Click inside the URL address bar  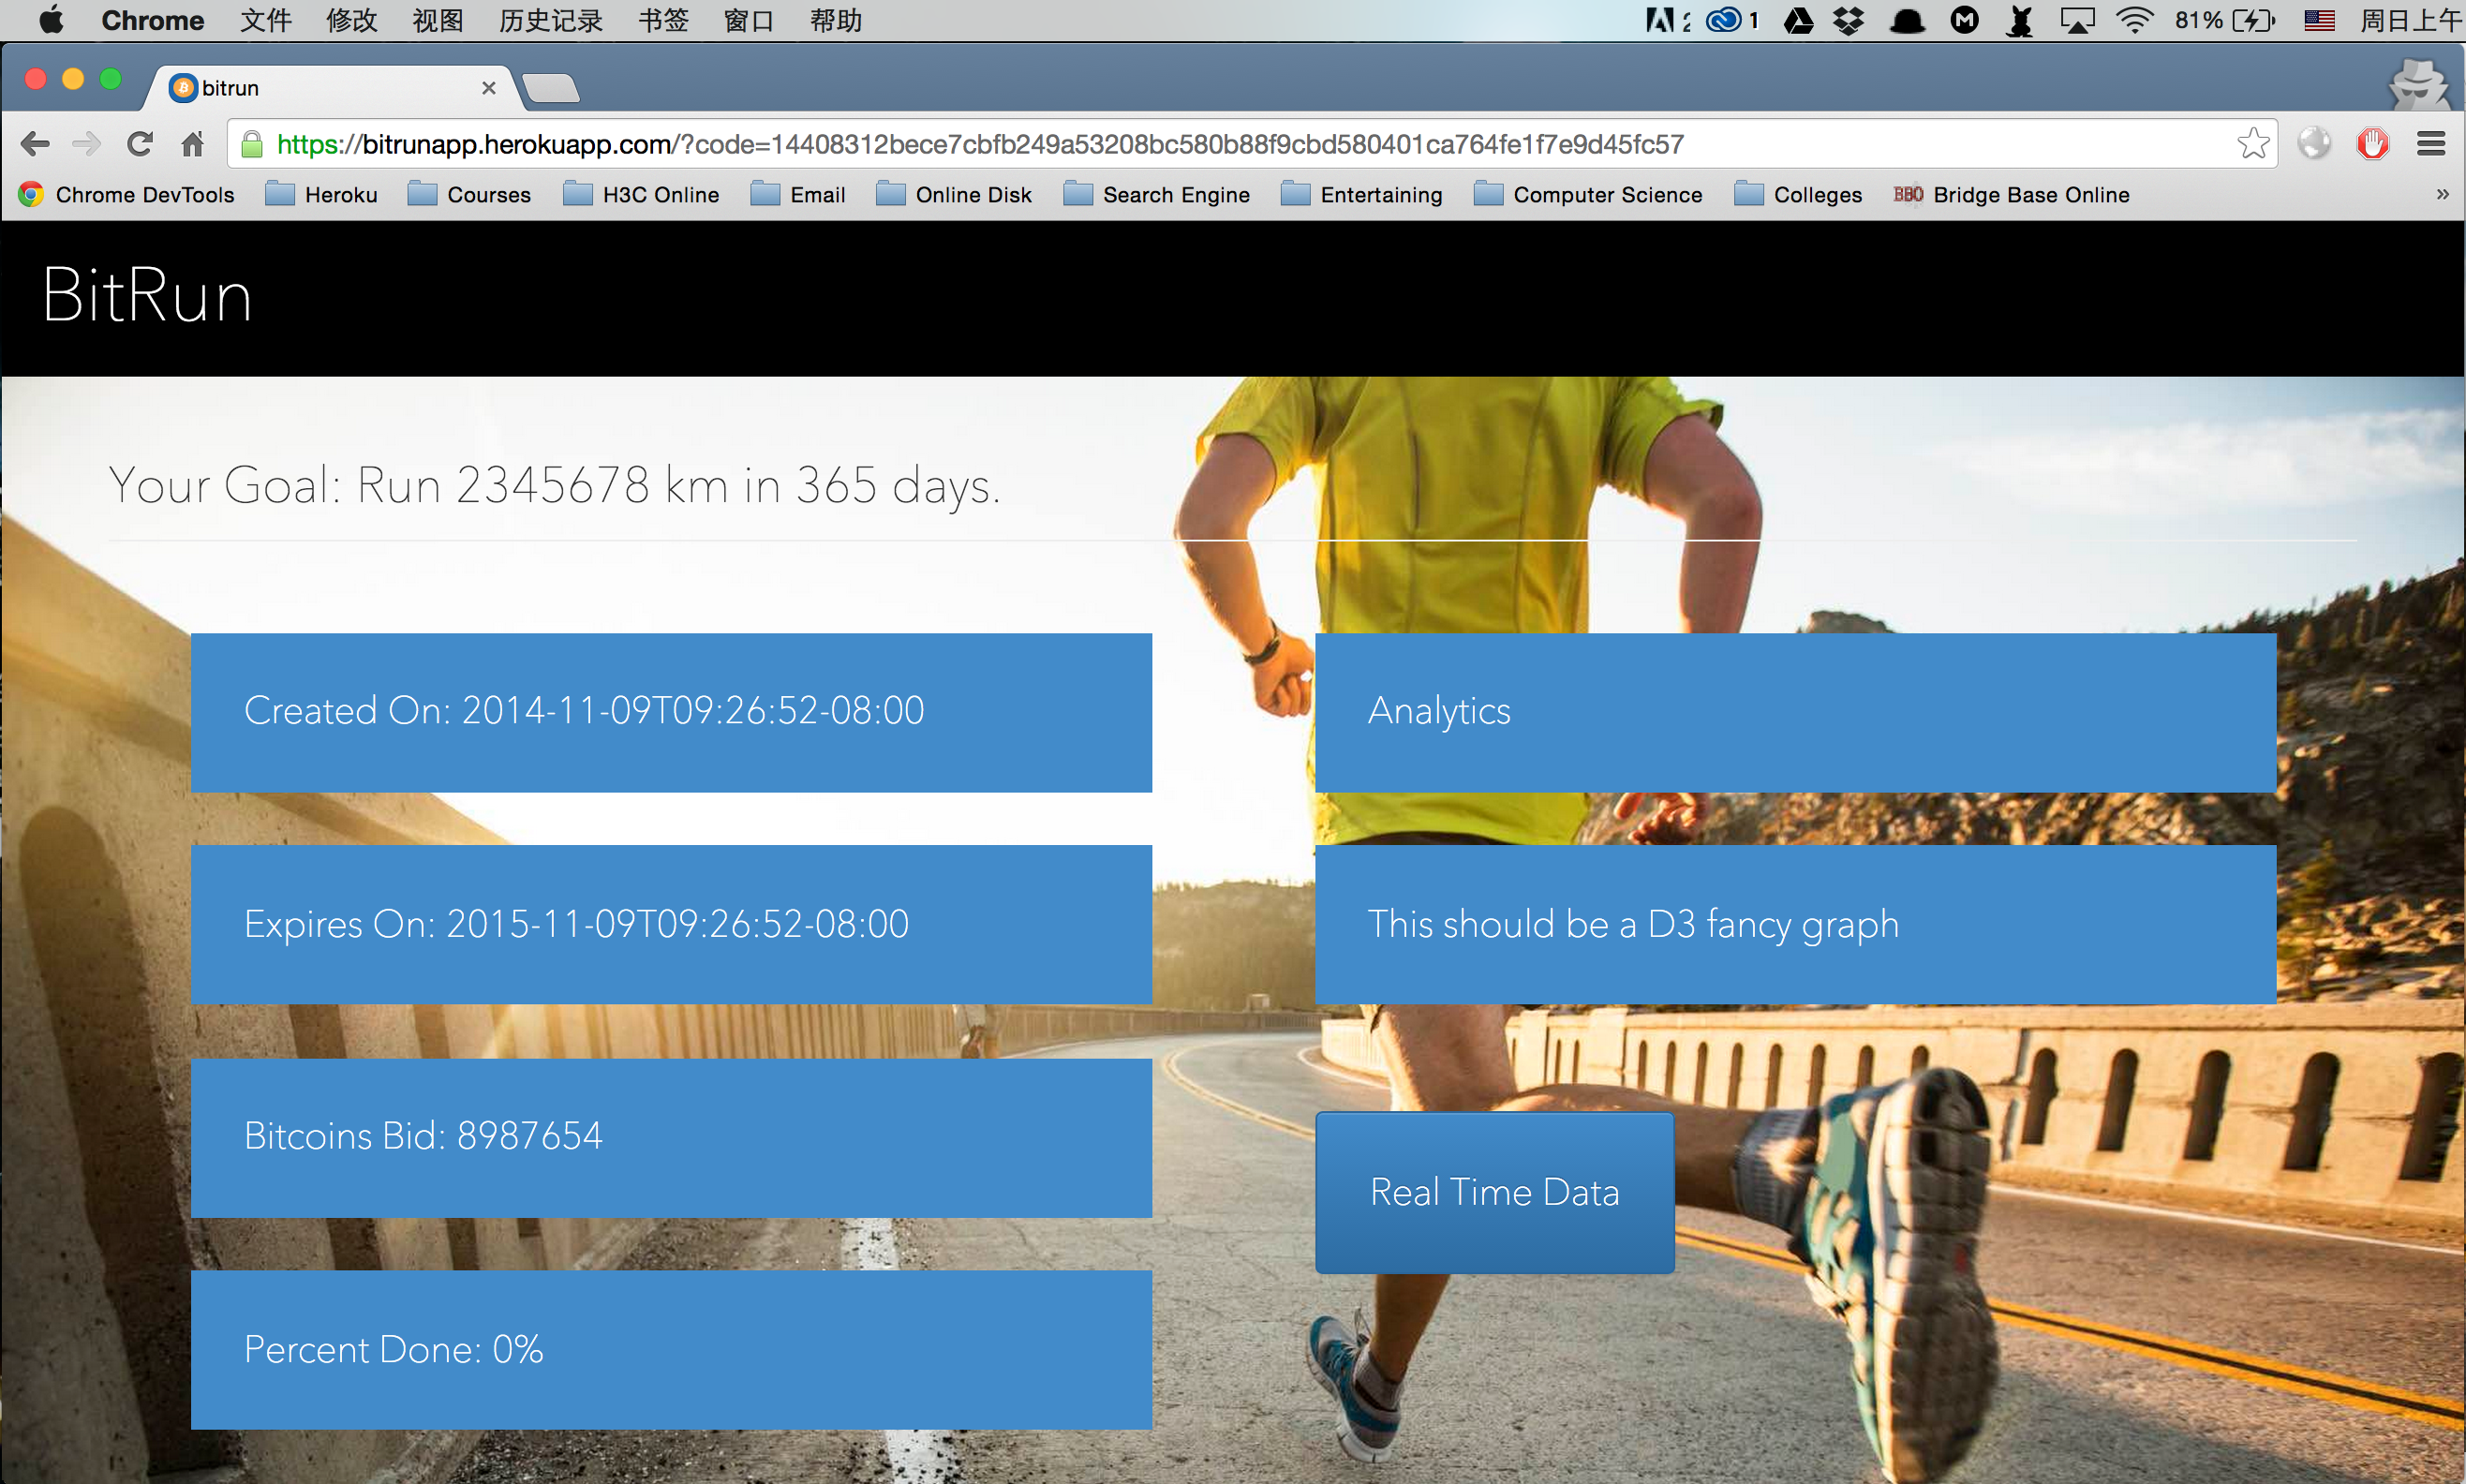pos(1200,144)
